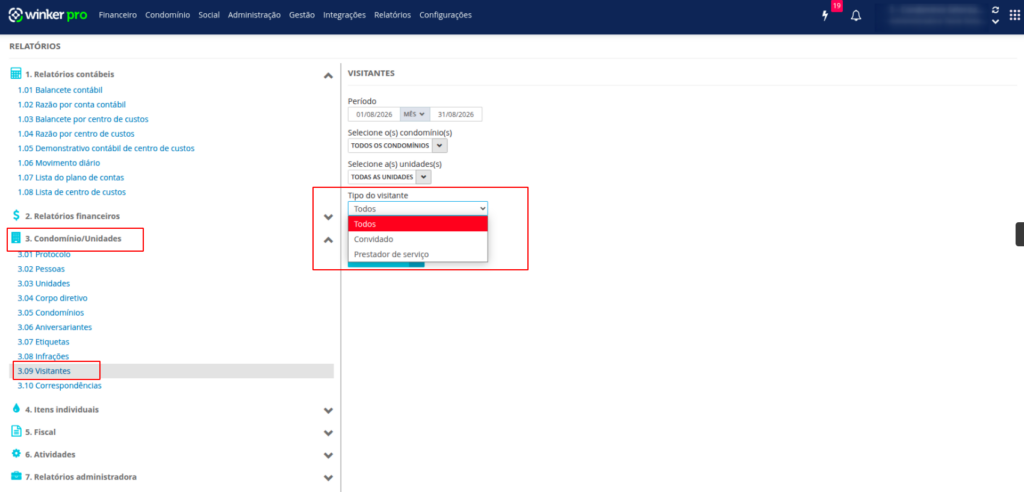Open 1.04 Razão por centro de custos
The height and width of the screenshot is (492, 1024).
point(76,134)
